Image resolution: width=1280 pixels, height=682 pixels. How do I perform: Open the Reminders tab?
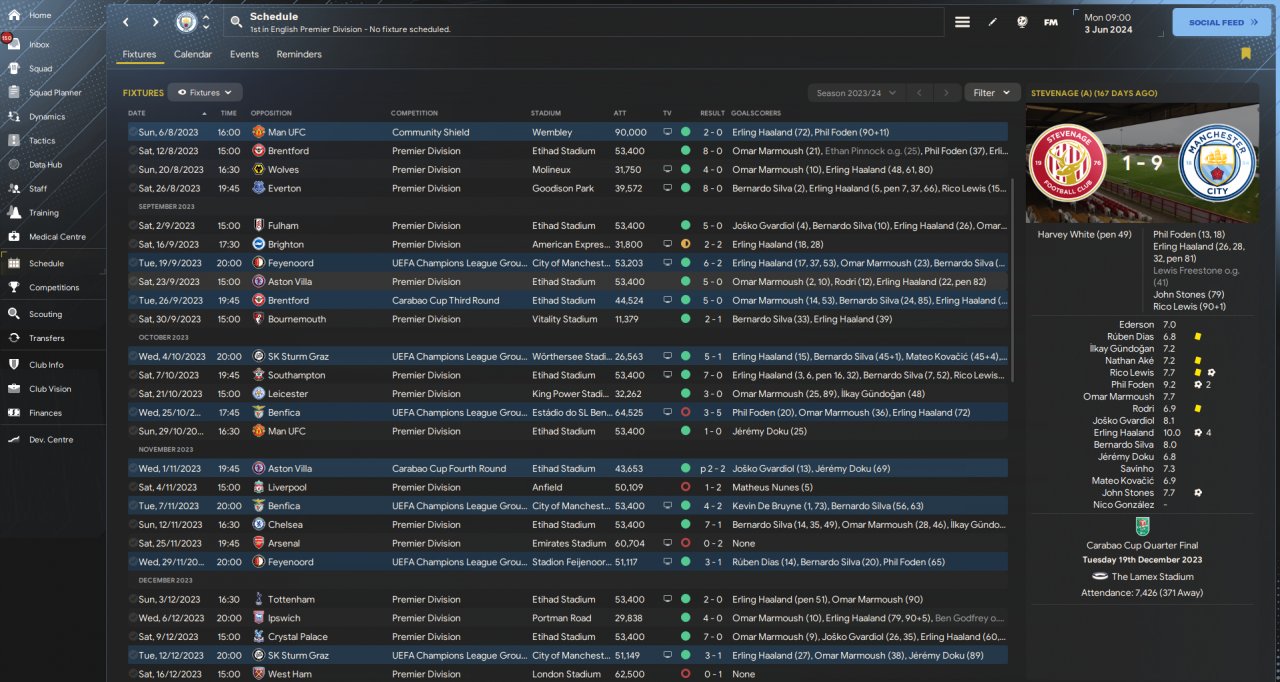click(299, 54)
